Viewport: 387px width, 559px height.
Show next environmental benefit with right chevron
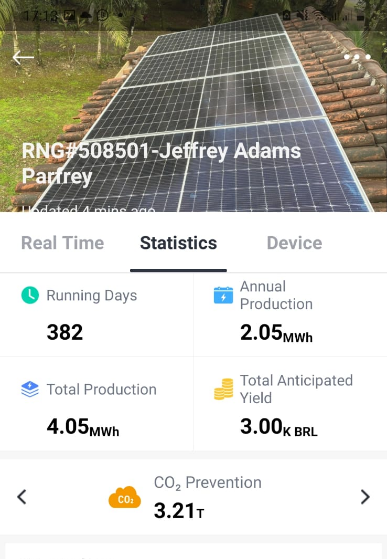(365, 497)
